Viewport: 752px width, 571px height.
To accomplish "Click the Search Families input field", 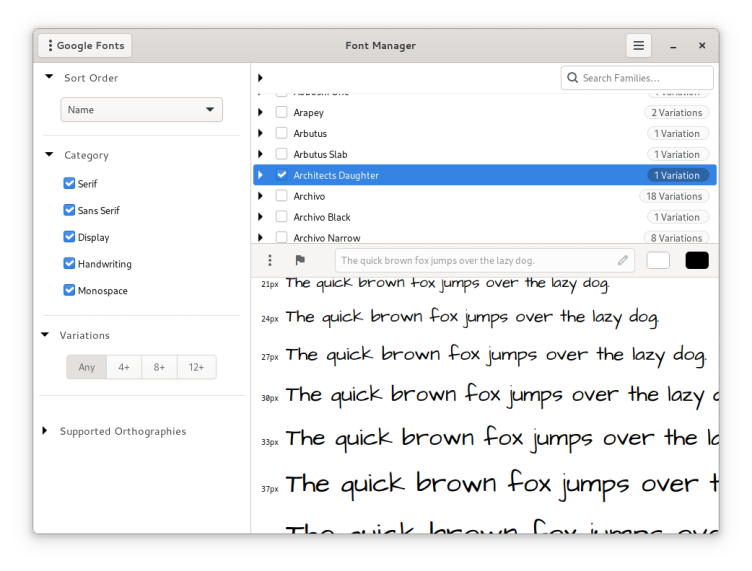I will click(x=645, y=78).
